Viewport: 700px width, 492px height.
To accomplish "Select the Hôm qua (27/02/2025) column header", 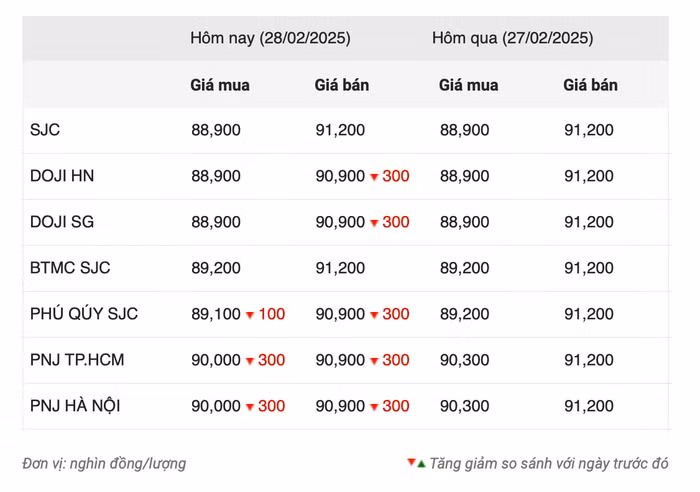I will [512, 38].
